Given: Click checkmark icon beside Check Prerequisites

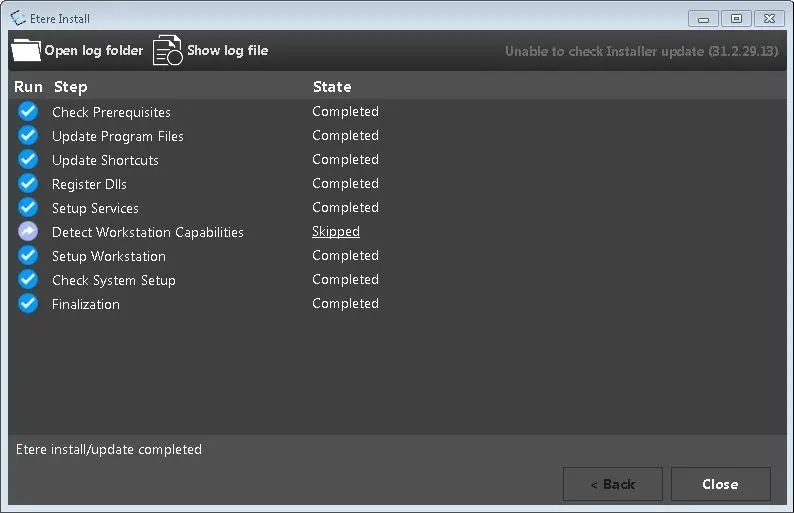Looking at the screenshot, I should 28,112.
